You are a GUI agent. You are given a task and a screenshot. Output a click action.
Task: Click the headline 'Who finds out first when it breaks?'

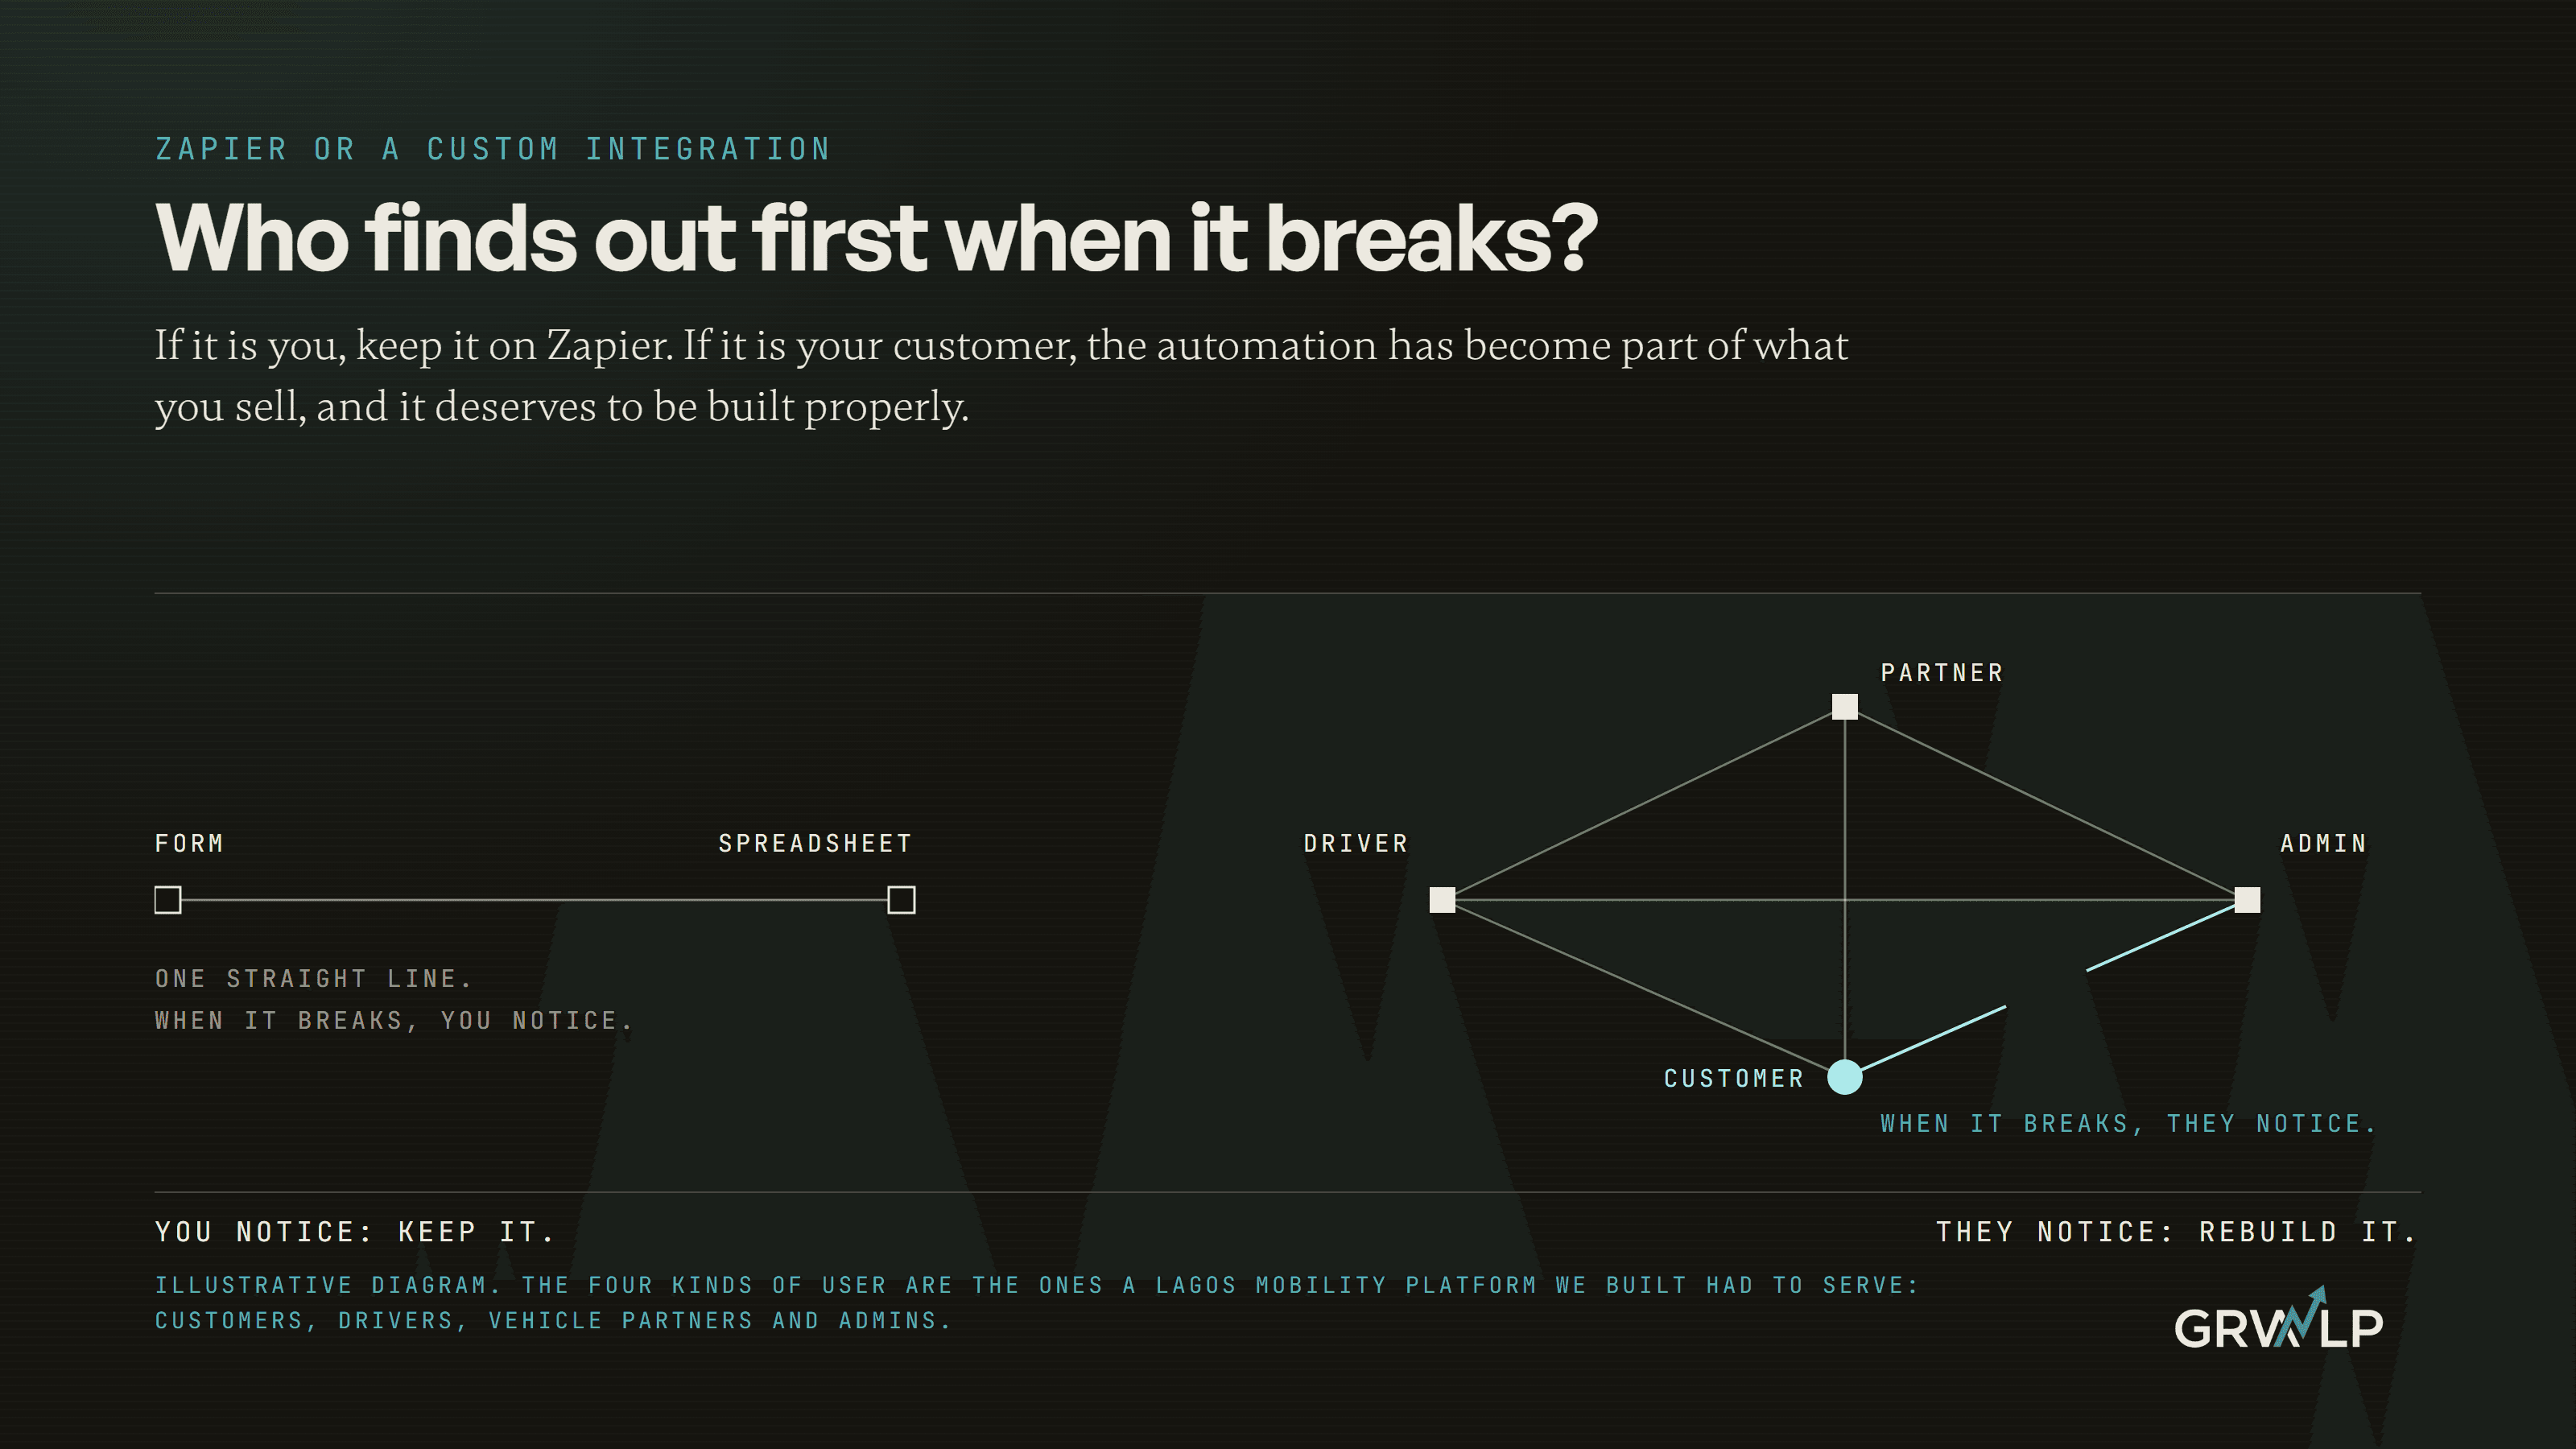[x=877, y=238]
